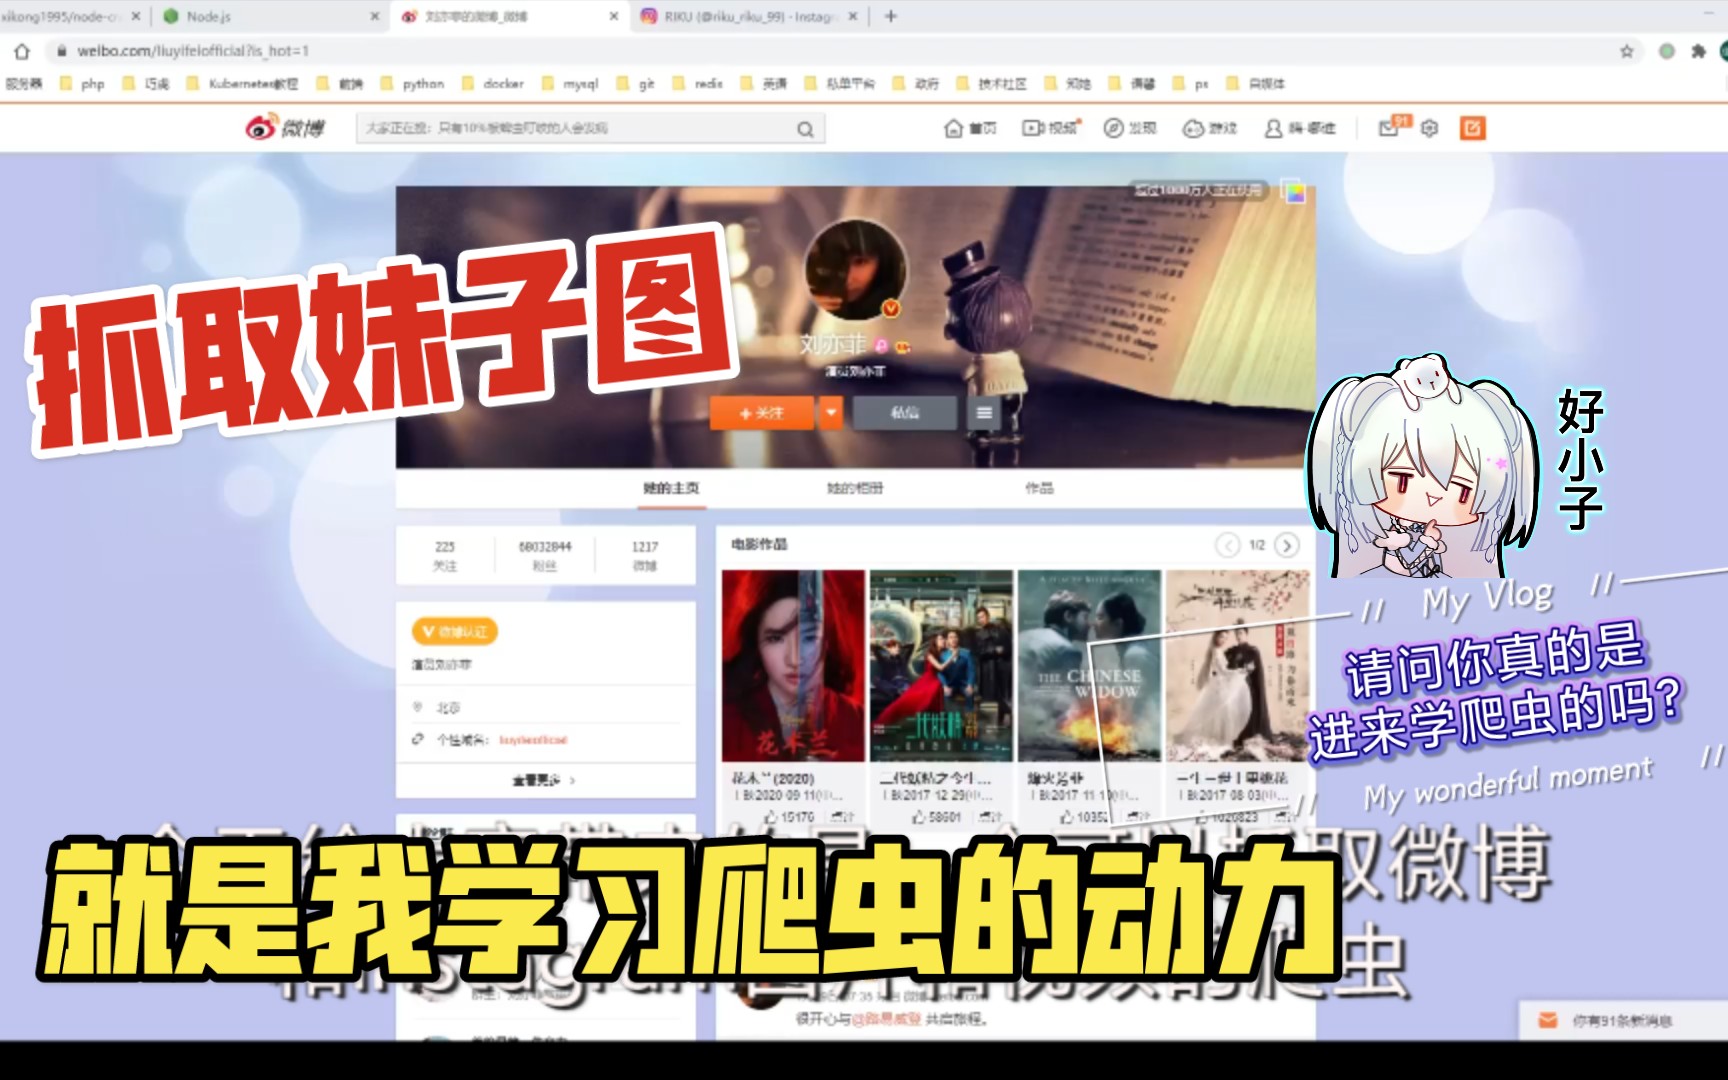
Task: Click the hamburger menu beside 私信
Action: (x=983, y=412)
